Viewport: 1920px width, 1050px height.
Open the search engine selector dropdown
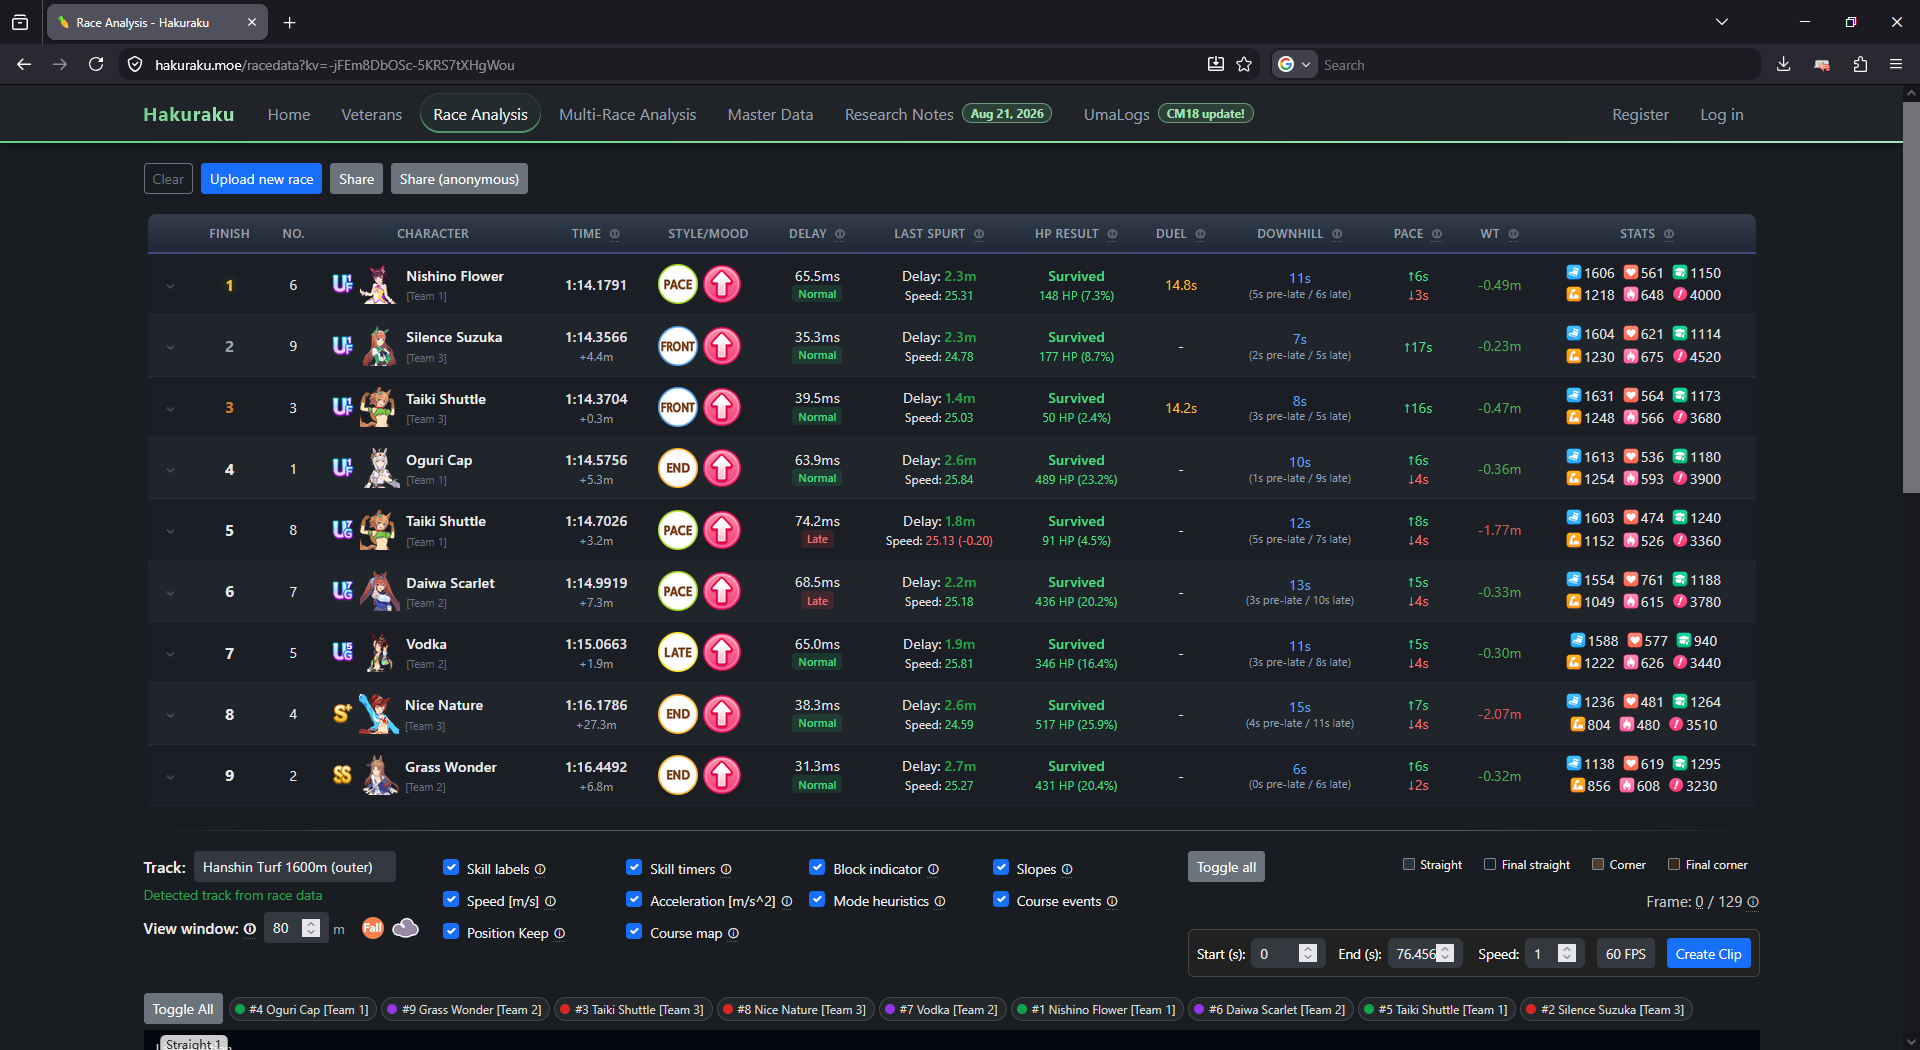1294,64
